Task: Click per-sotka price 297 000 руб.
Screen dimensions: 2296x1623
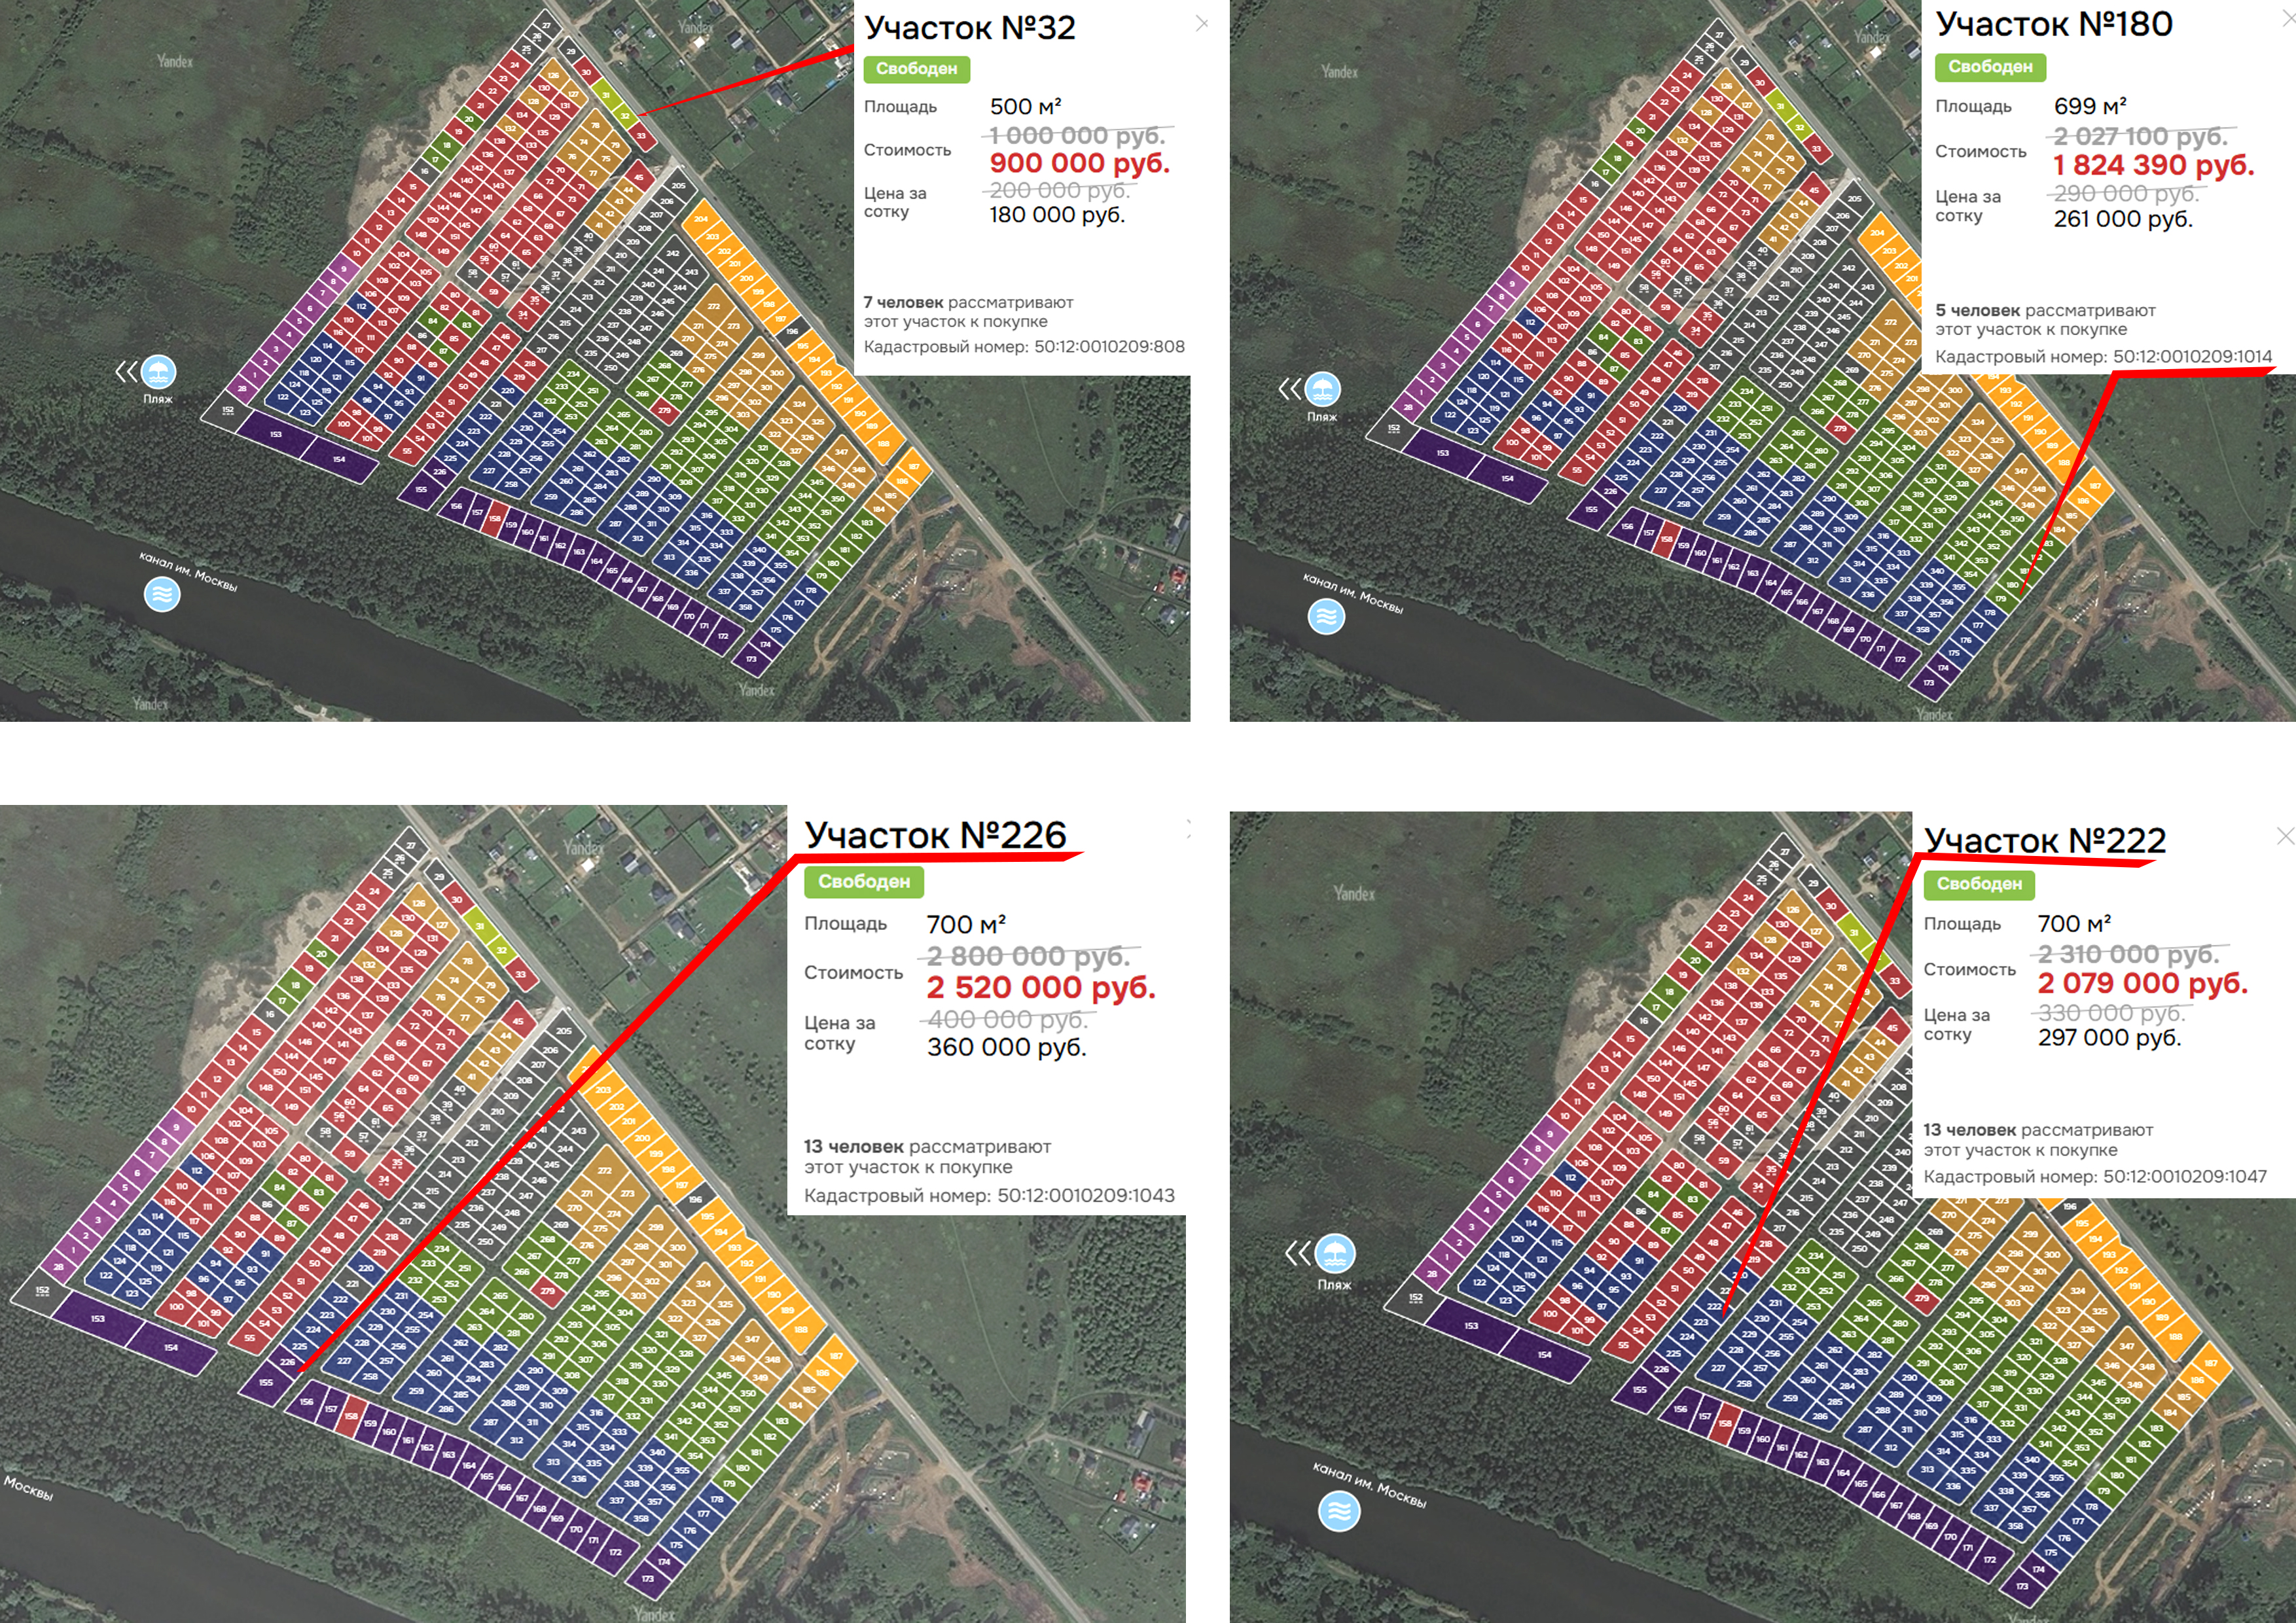Action: pyautogui.click(x=2110, y=1038)
